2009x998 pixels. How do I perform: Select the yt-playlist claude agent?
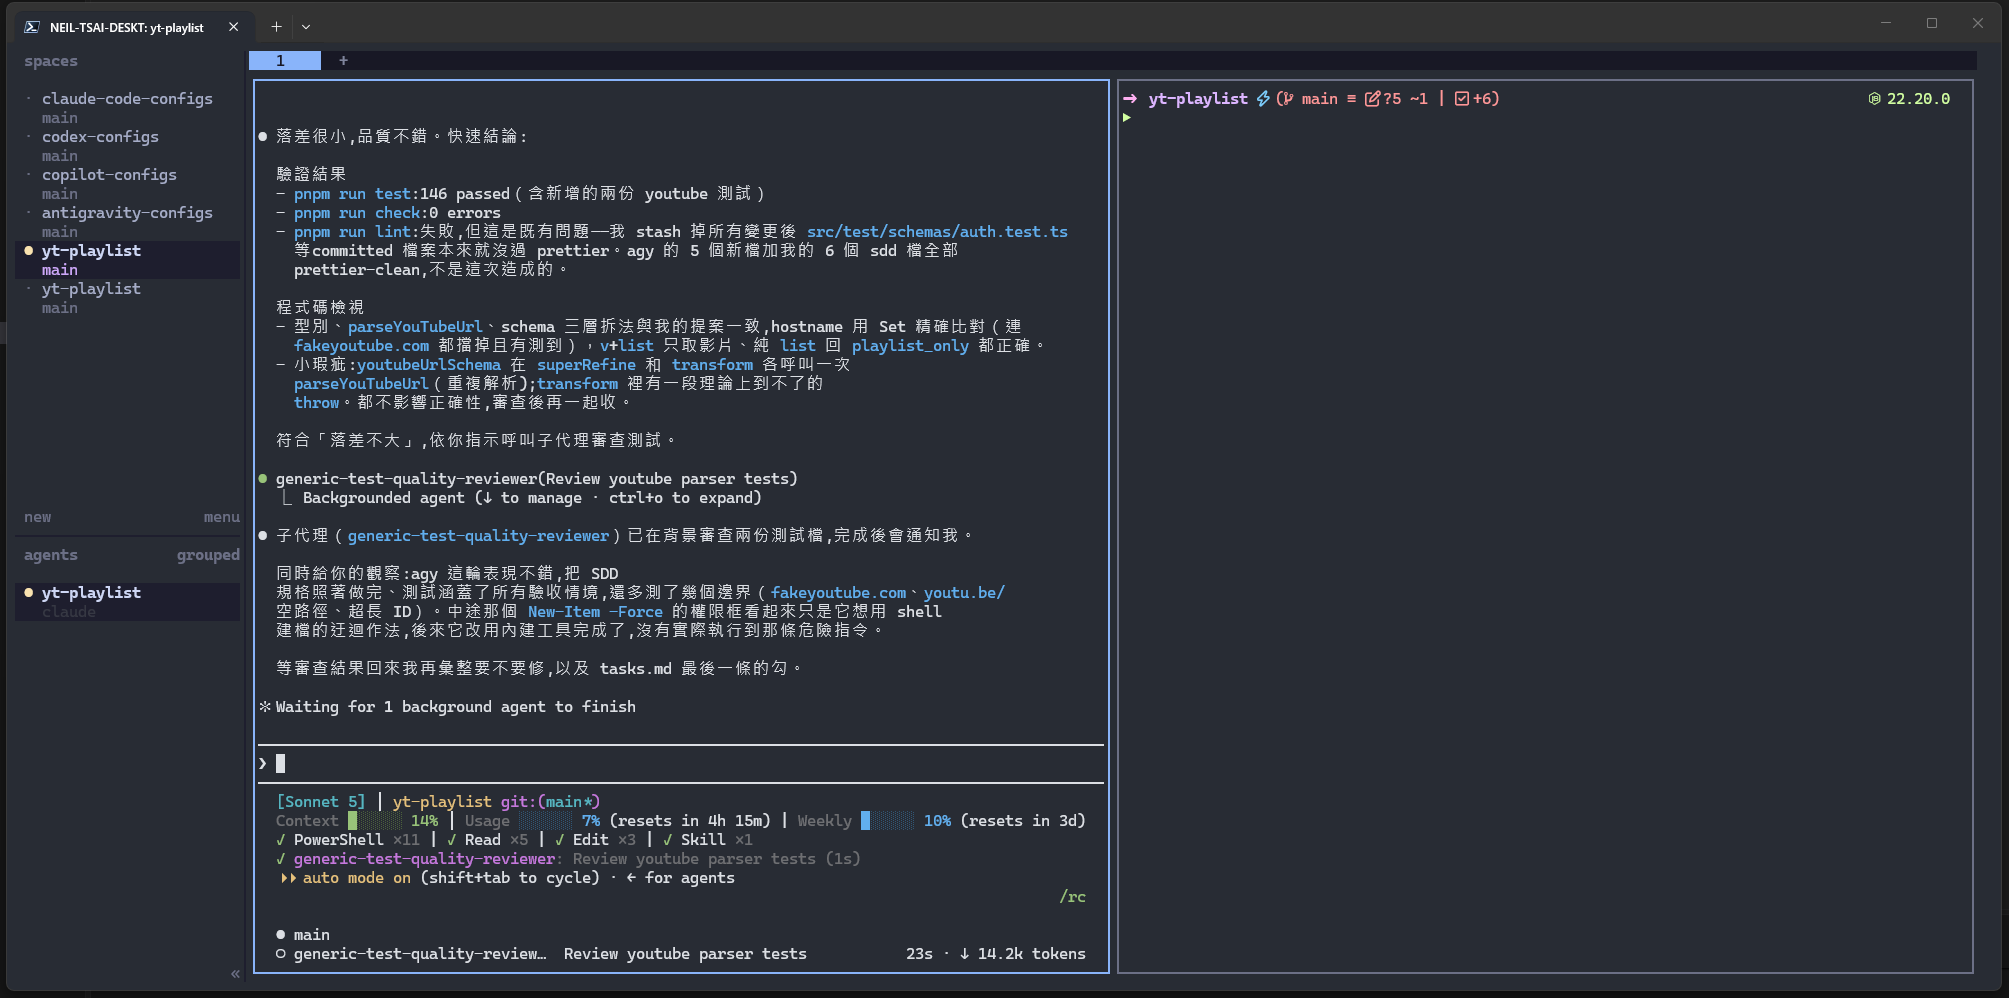coord(127,602)
